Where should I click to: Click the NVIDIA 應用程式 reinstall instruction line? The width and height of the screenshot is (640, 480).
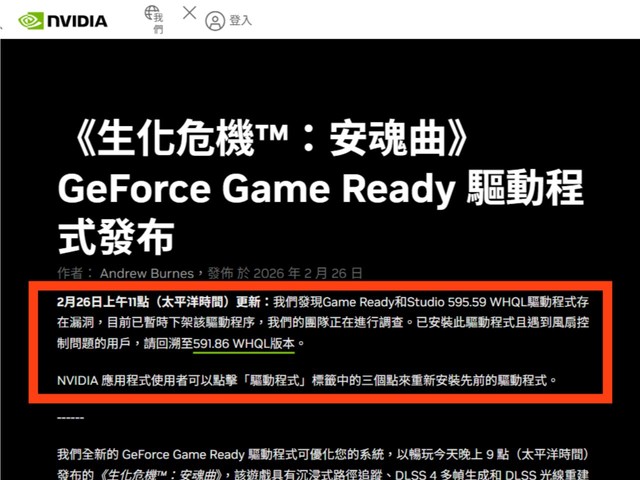tap(304, 381)
